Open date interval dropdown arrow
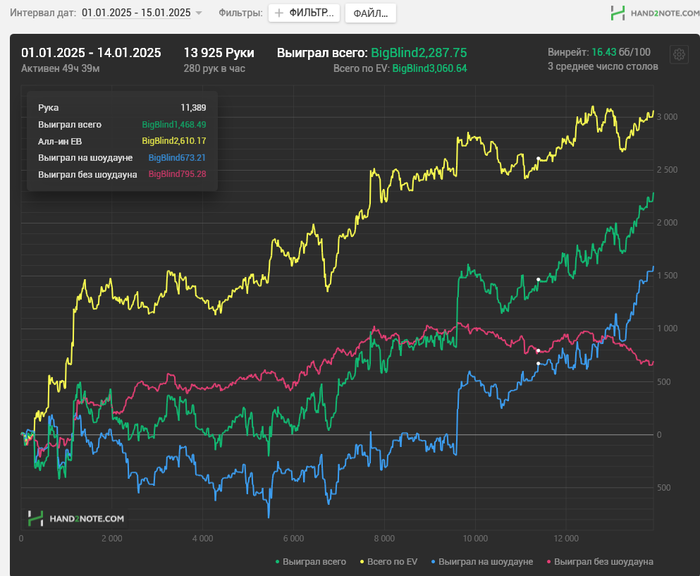The image size is (700, 576). click(199, 13)
